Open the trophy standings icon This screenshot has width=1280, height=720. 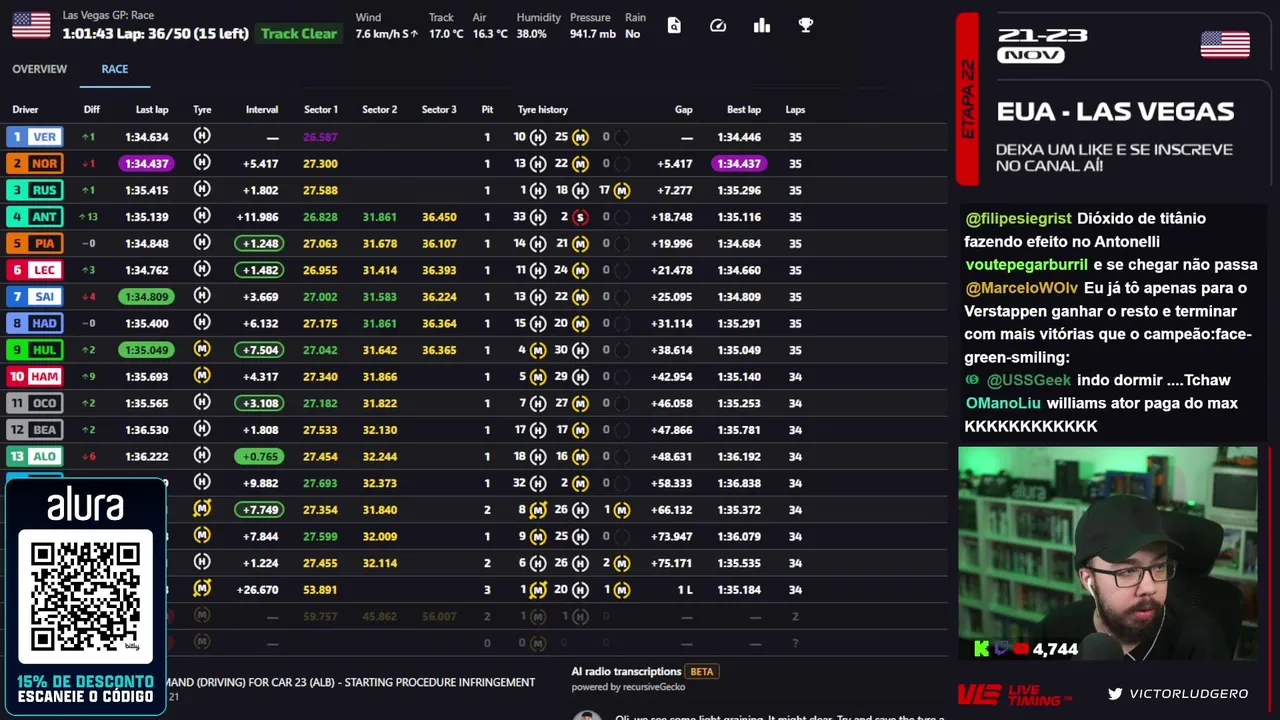point(806,26)
